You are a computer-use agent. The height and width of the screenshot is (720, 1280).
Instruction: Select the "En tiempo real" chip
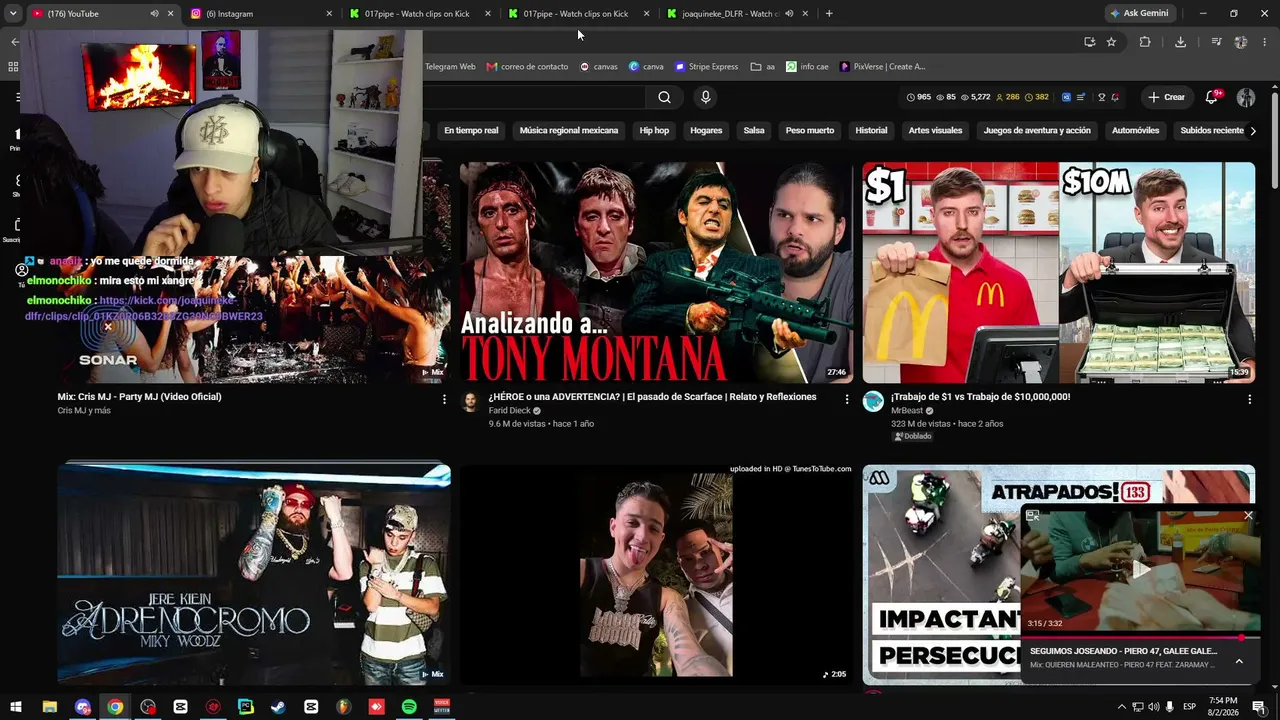[x=471, y=130]
